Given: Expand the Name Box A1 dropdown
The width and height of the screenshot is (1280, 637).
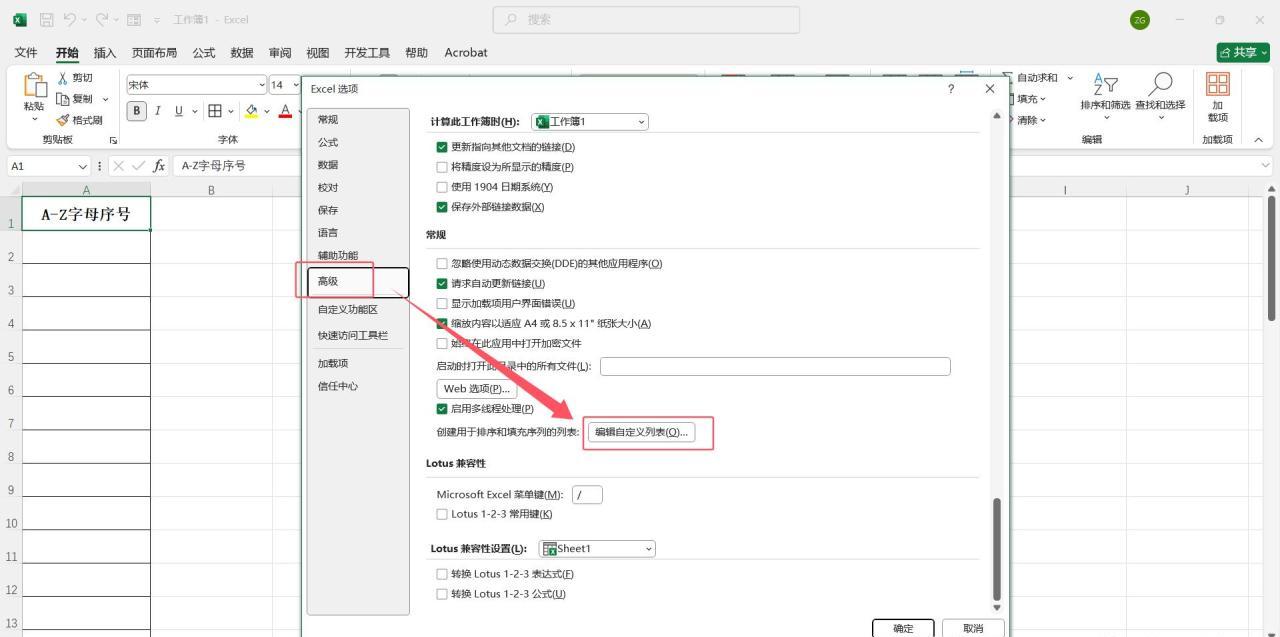Looking at the screenshot, I should click(82, 166).
